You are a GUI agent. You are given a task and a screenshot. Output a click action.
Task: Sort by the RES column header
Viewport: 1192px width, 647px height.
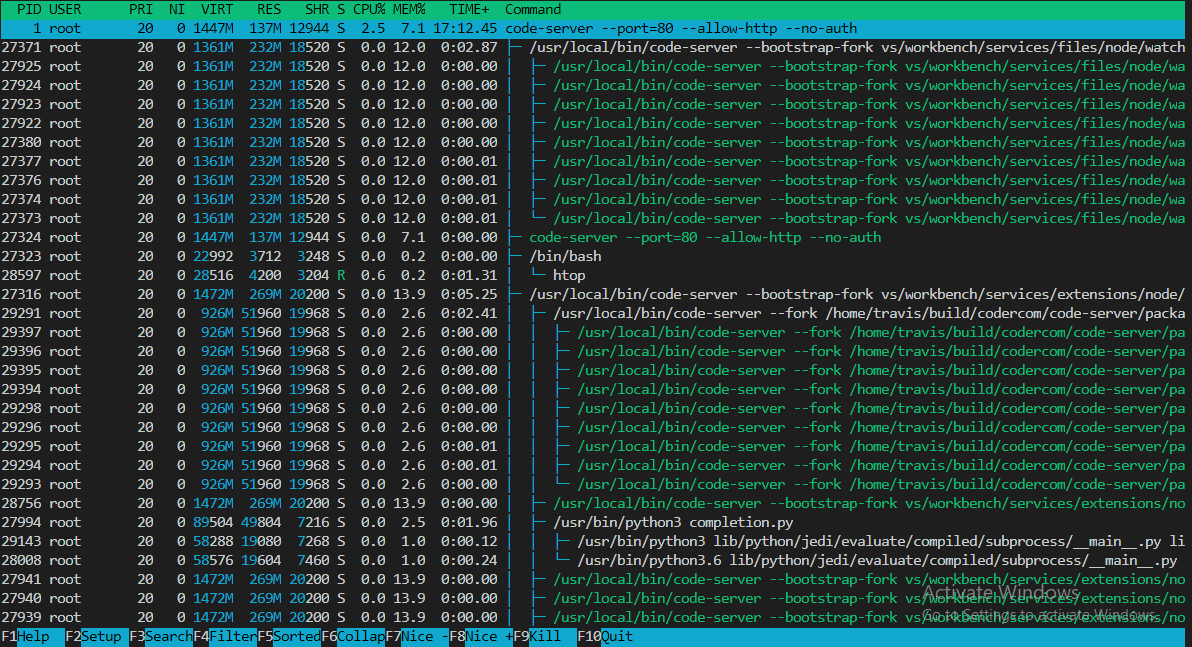[x=268, y=9]
